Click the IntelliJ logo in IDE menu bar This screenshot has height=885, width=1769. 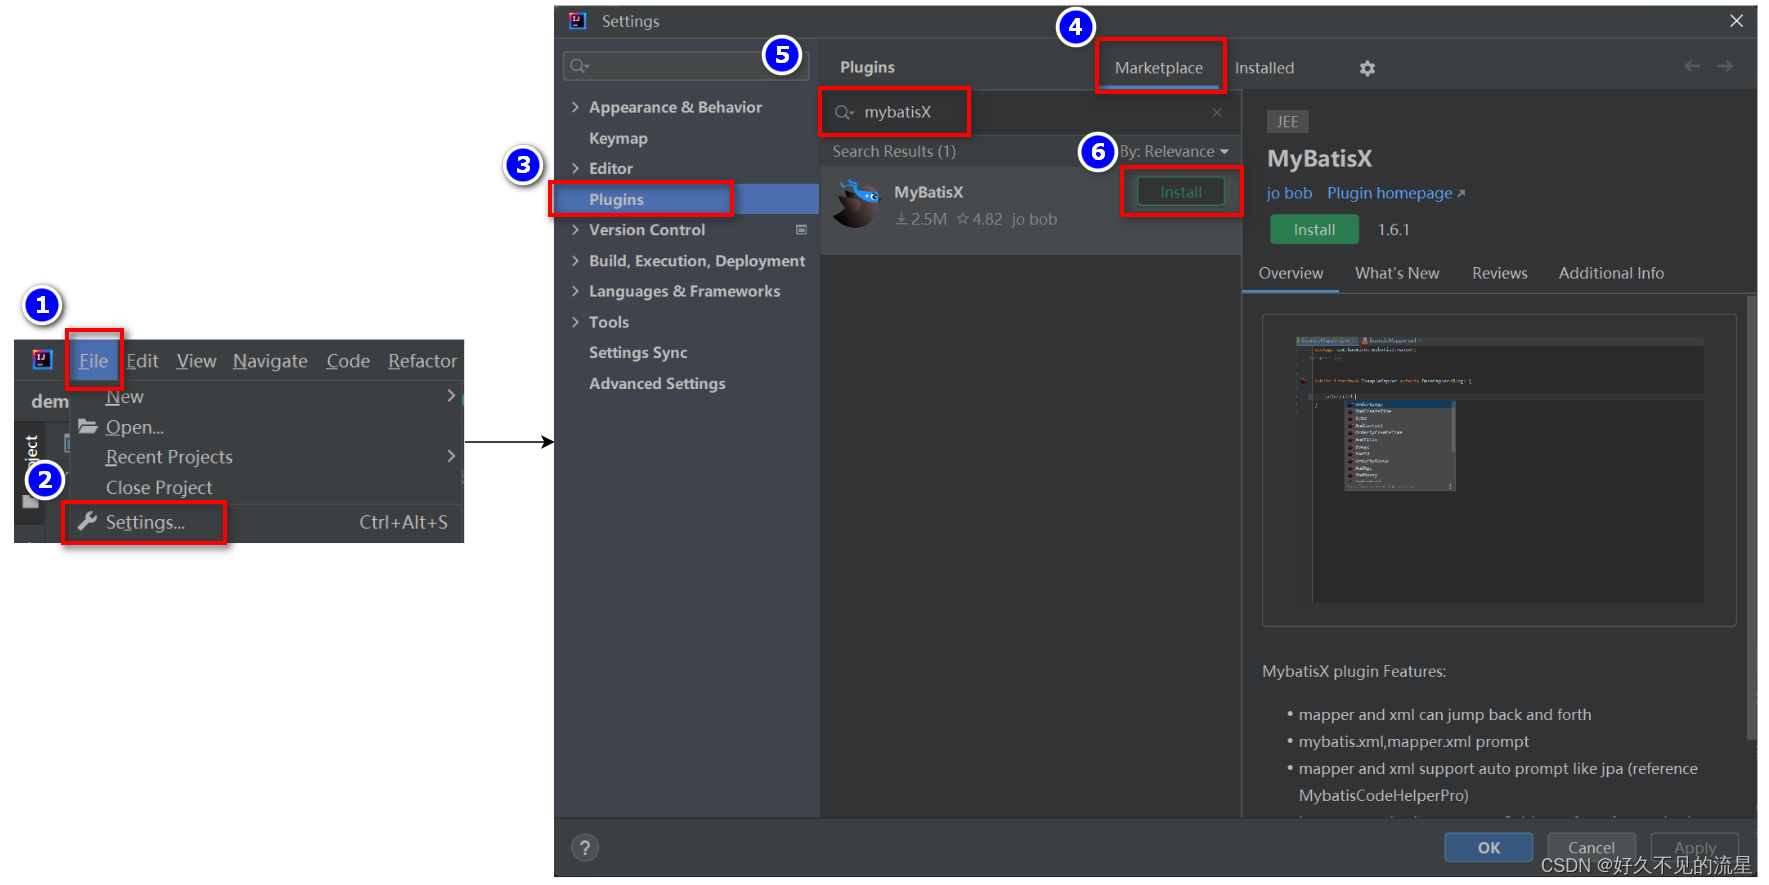[42, 360]
